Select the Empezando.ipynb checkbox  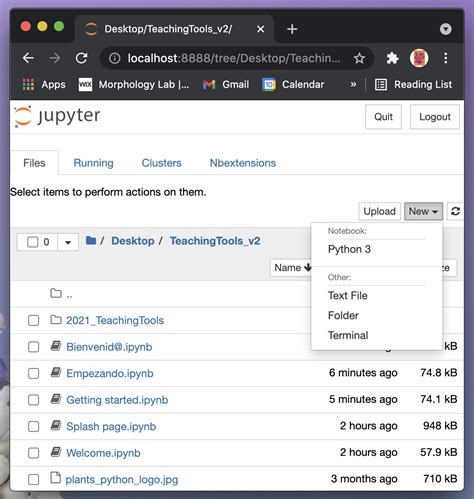click(33, 373)
